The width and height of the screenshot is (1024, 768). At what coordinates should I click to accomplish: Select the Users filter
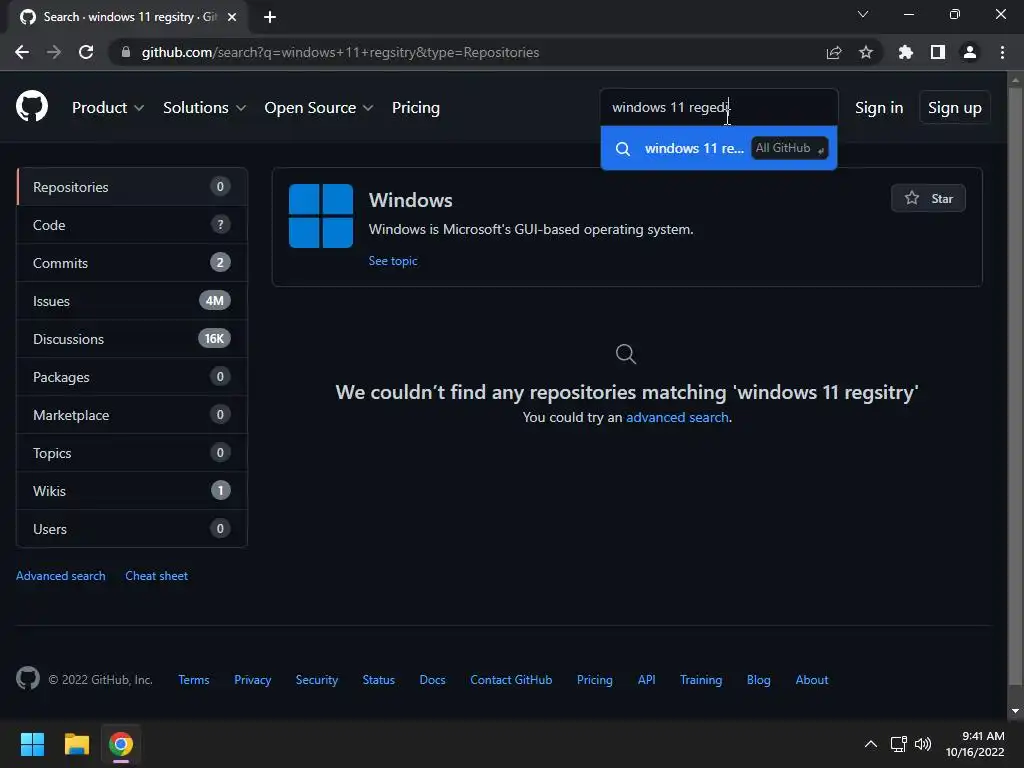tap(132, 528)
